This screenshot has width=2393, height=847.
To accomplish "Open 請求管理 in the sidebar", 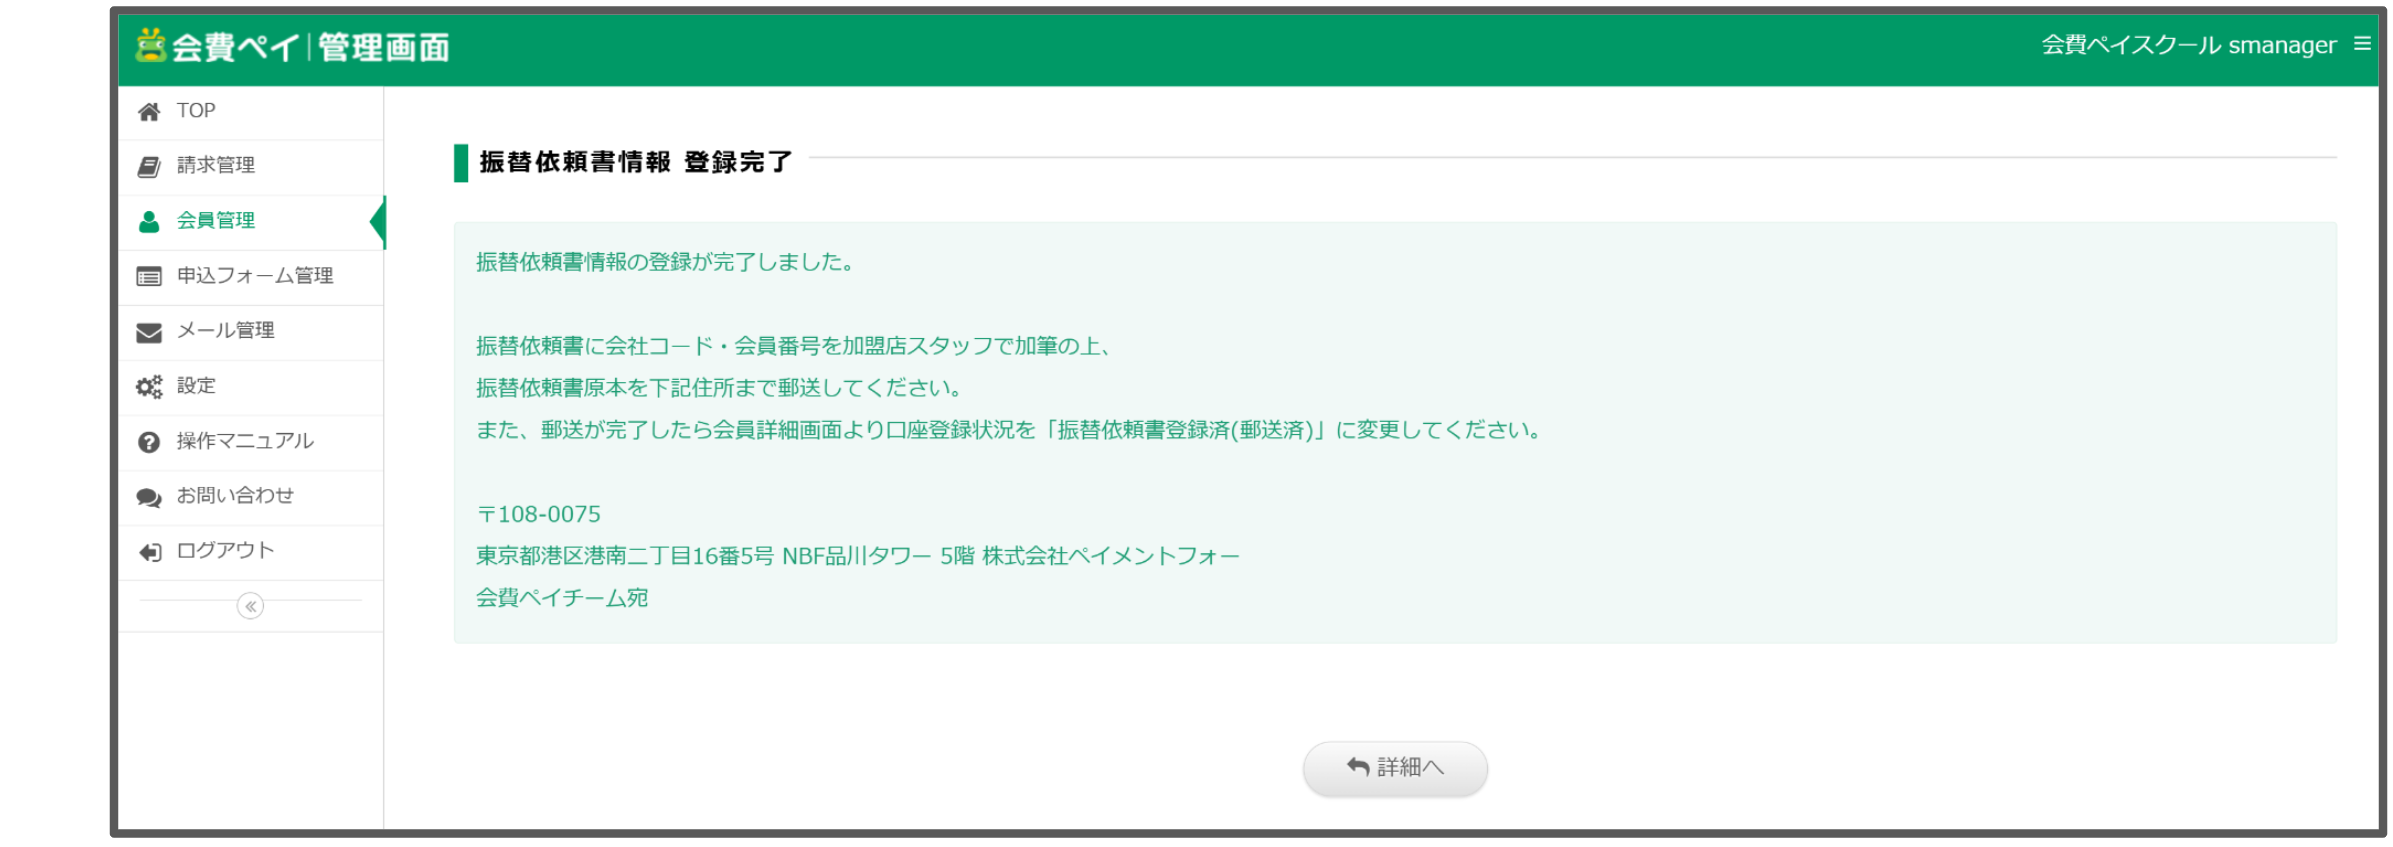I will tap(250, 167).
